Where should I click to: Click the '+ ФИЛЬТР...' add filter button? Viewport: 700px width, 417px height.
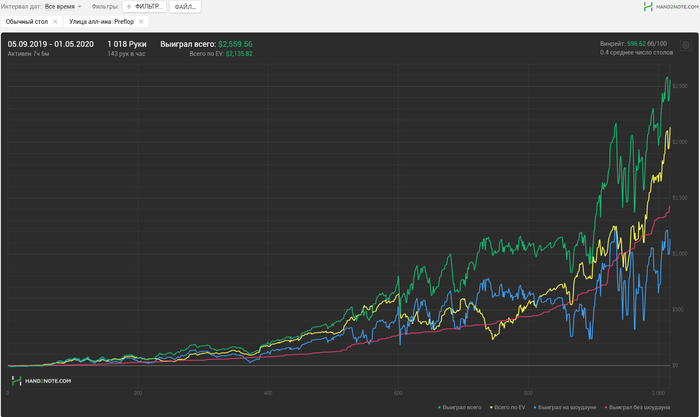point(145,7)
